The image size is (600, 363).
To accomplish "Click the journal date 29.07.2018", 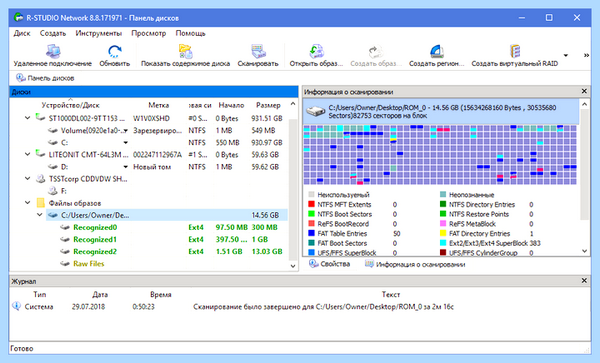I will pos(88,306).
